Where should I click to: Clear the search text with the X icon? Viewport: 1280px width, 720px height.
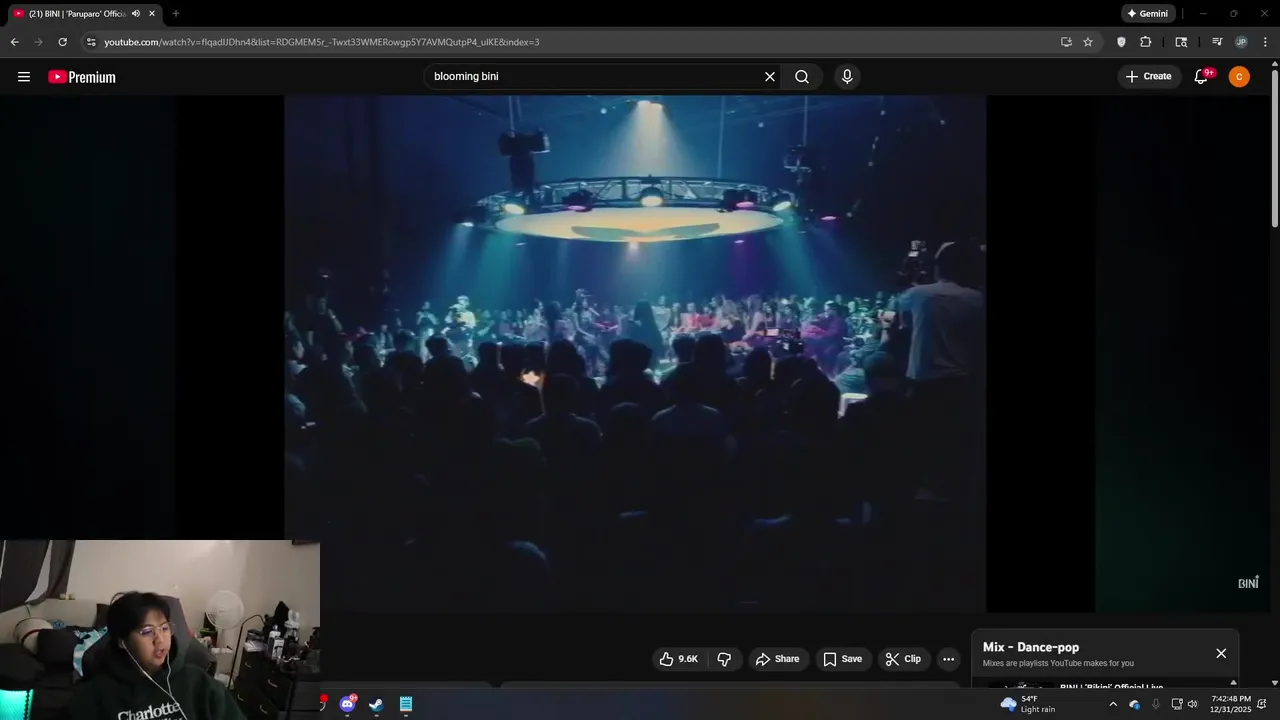[x=770, y=77]
